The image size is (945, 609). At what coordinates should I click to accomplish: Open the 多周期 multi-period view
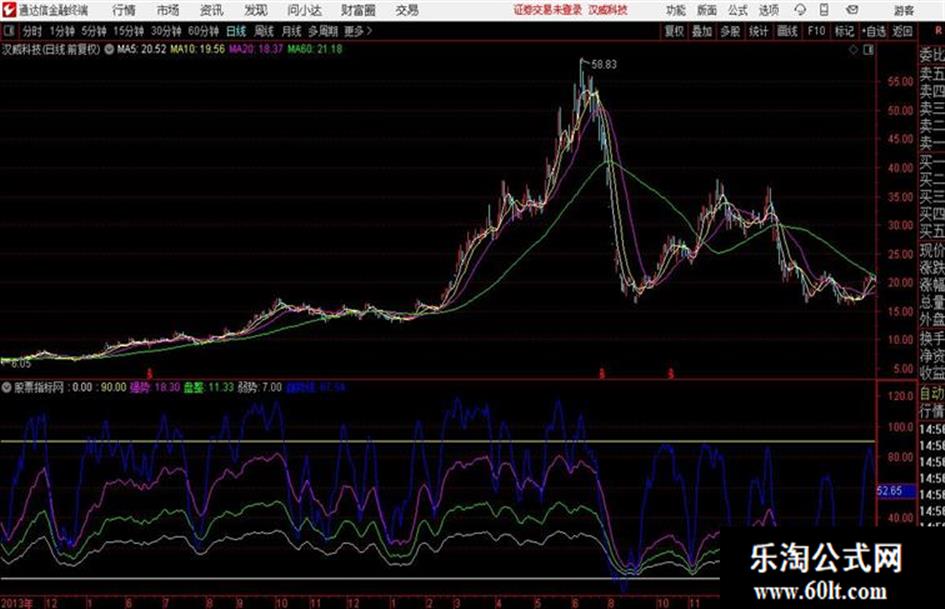[x=323, y=31]
